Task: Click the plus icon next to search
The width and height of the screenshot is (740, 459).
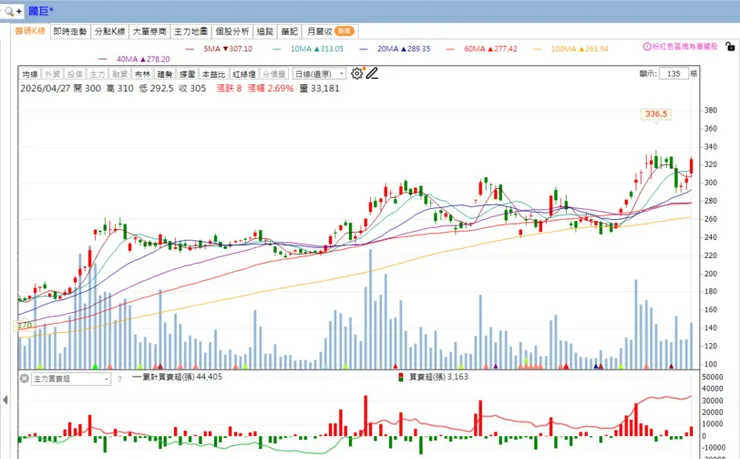Action: point(19,11)
